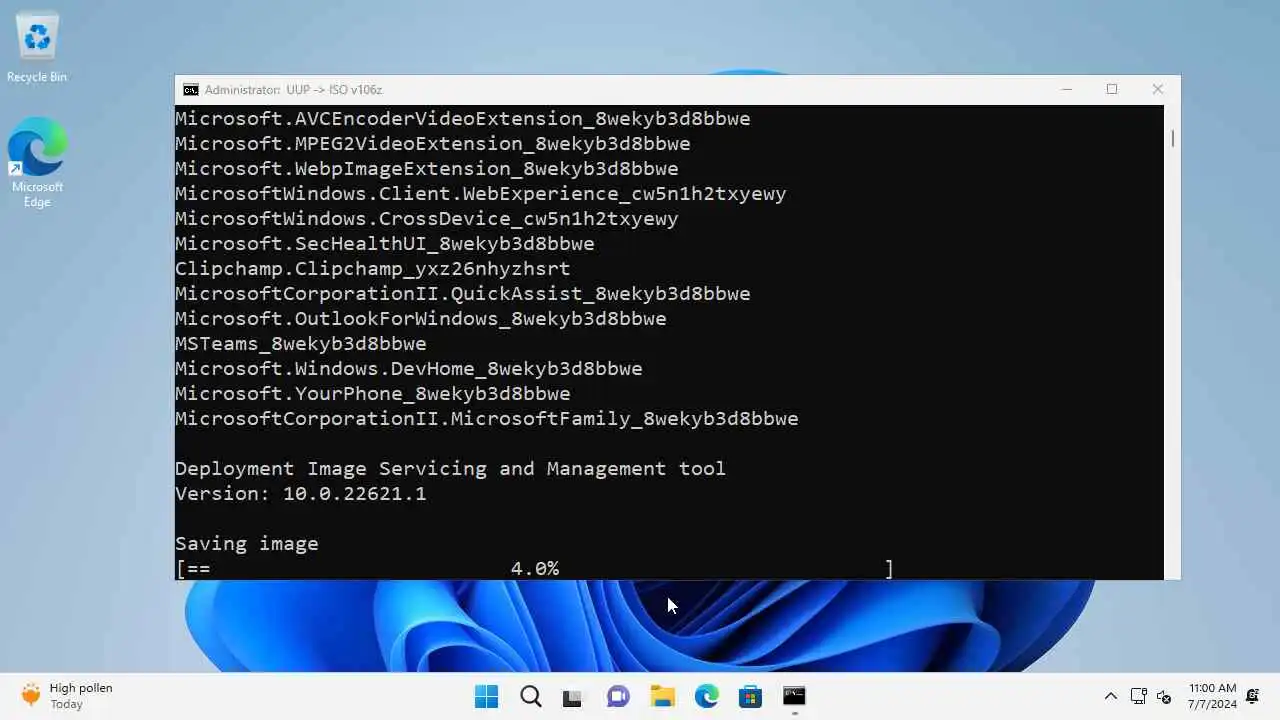
Task: Select the Microsoft Edge desktop shortcut
Action: click(x=37, y=163)
